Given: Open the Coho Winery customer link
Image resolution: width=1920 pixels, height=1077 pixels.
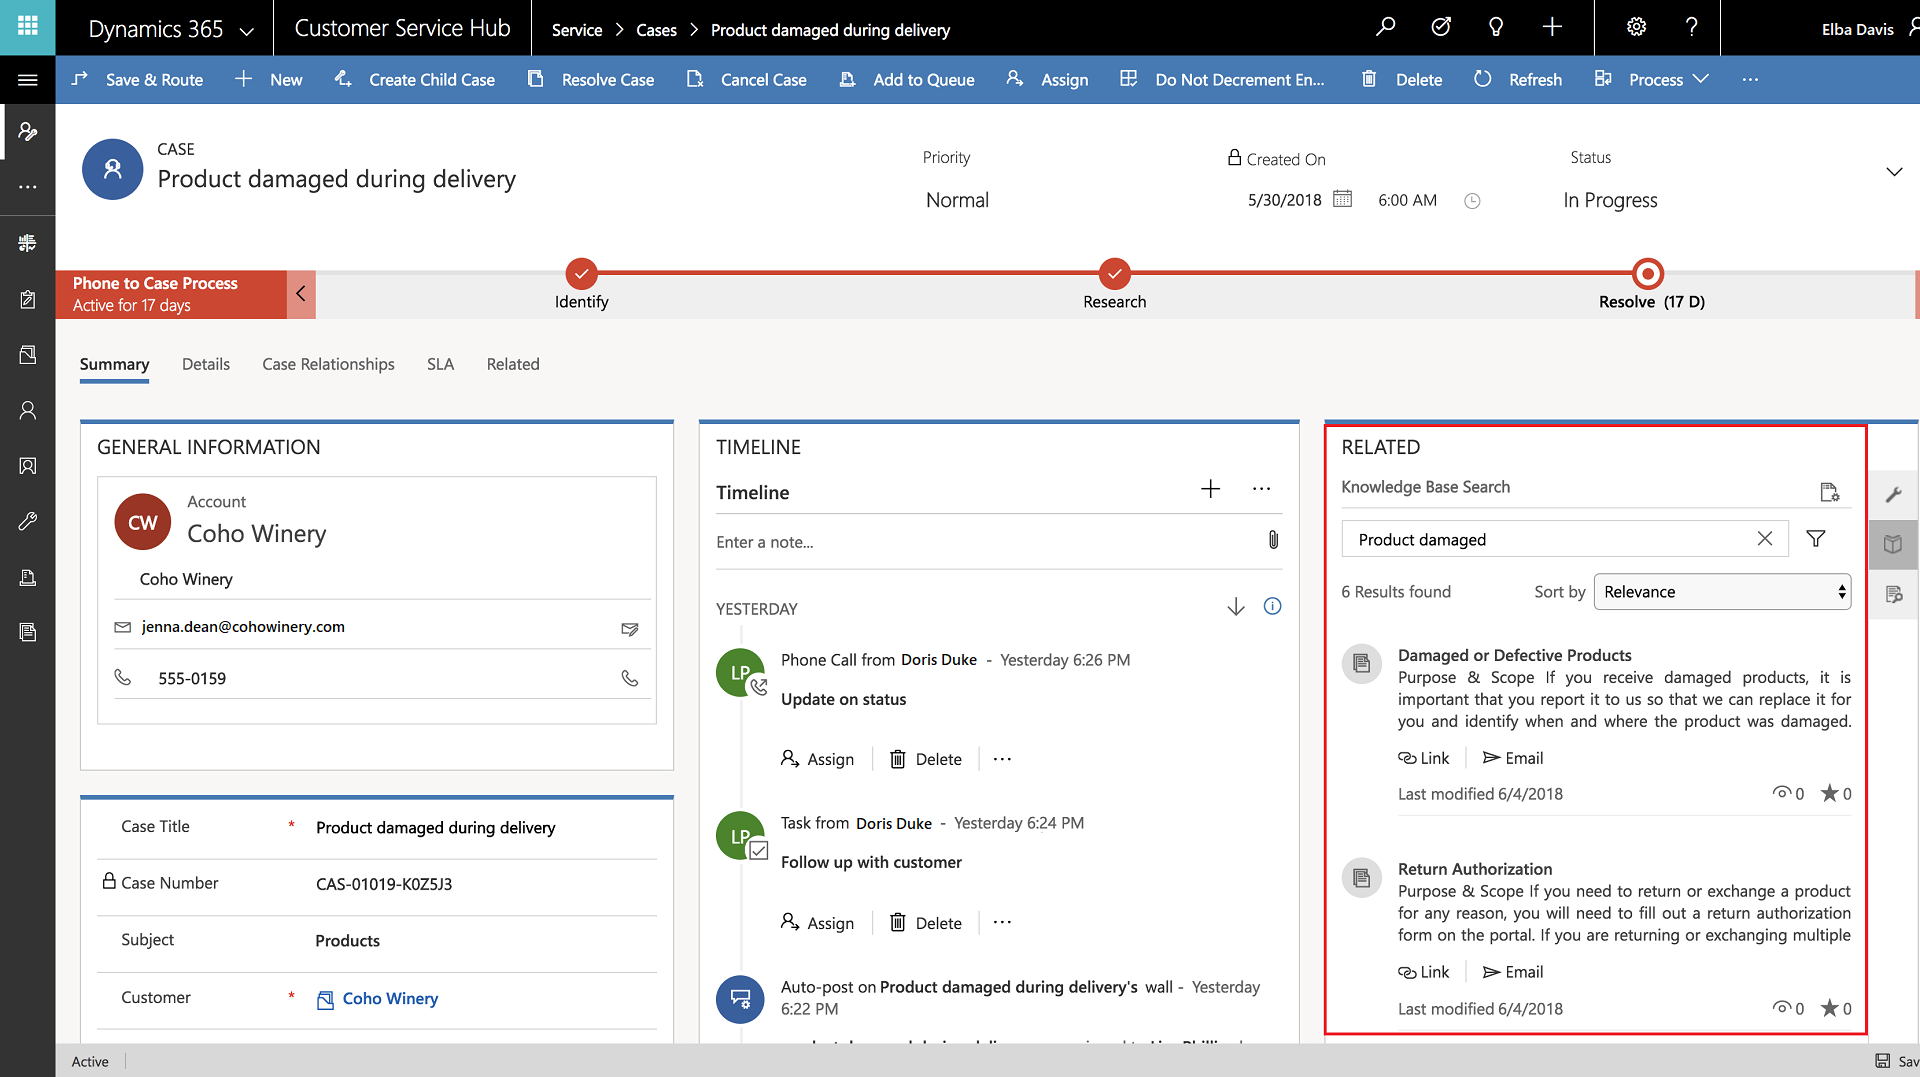Looking at the screenshot, I should [x=390, y=998].
